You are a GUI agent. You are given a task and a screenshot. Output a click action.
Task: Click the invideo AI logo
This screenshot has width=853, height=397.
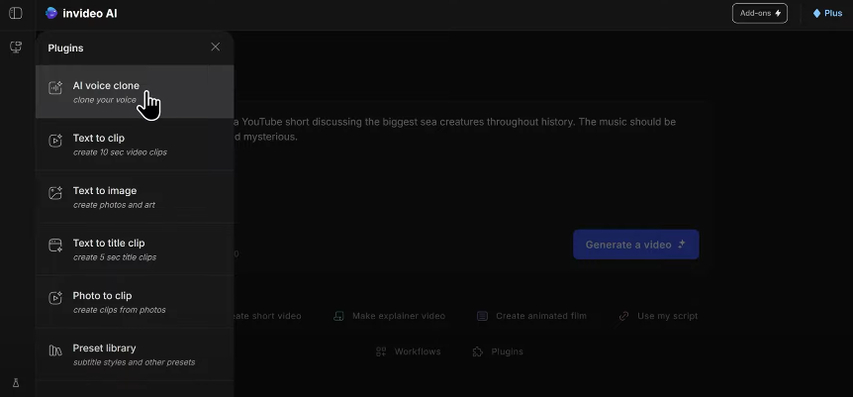click(82, 13)
